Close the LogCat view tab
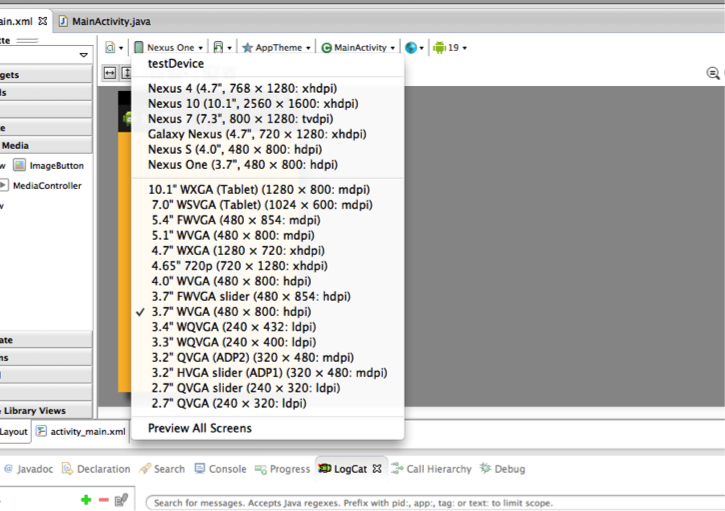 377,468
